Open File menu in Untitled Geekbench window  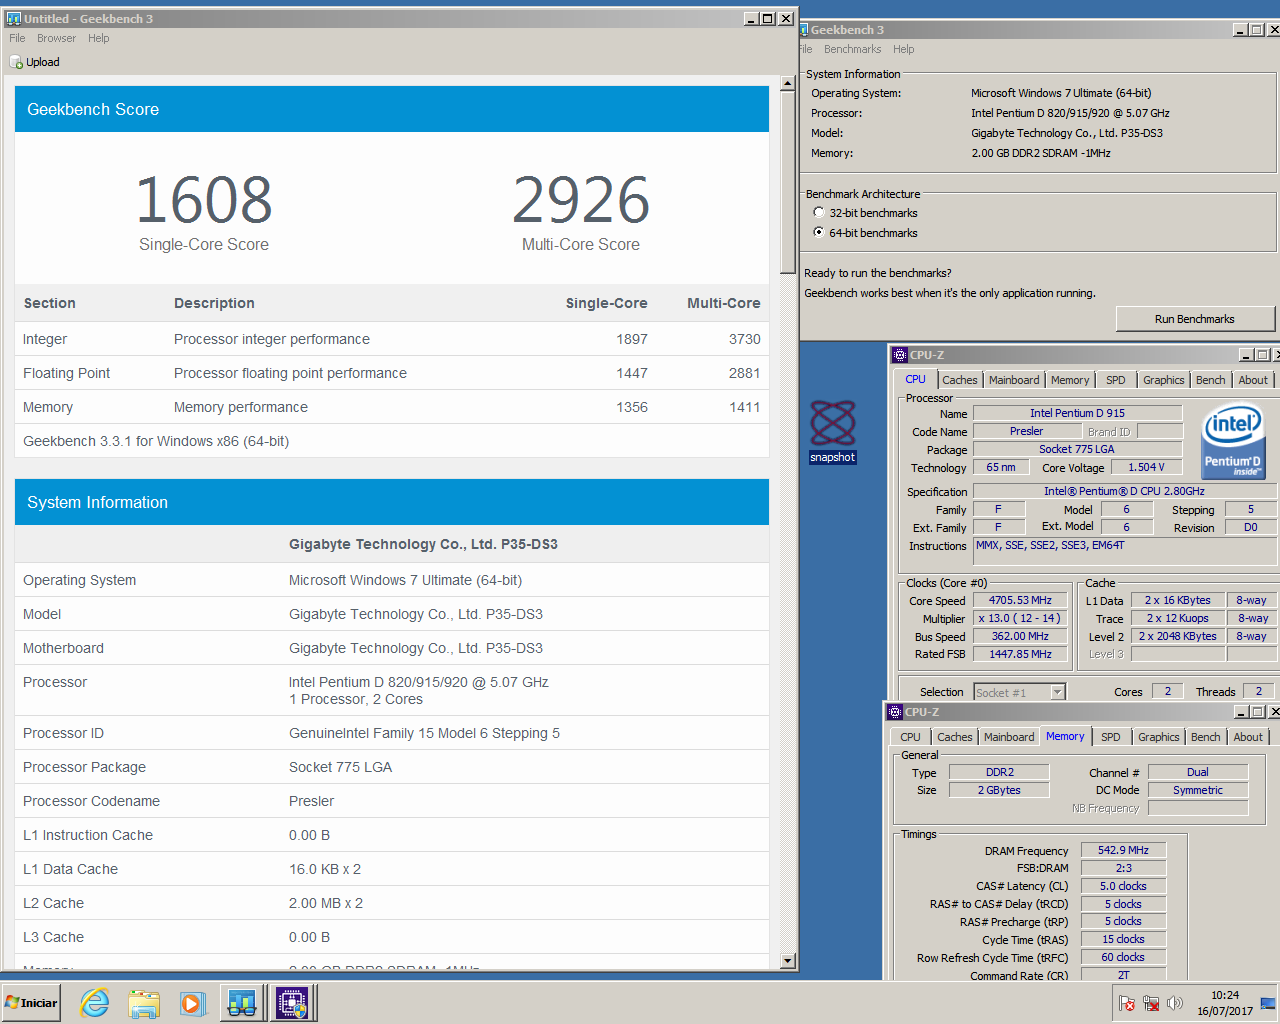pyautogui.click(x=17, y=38)
